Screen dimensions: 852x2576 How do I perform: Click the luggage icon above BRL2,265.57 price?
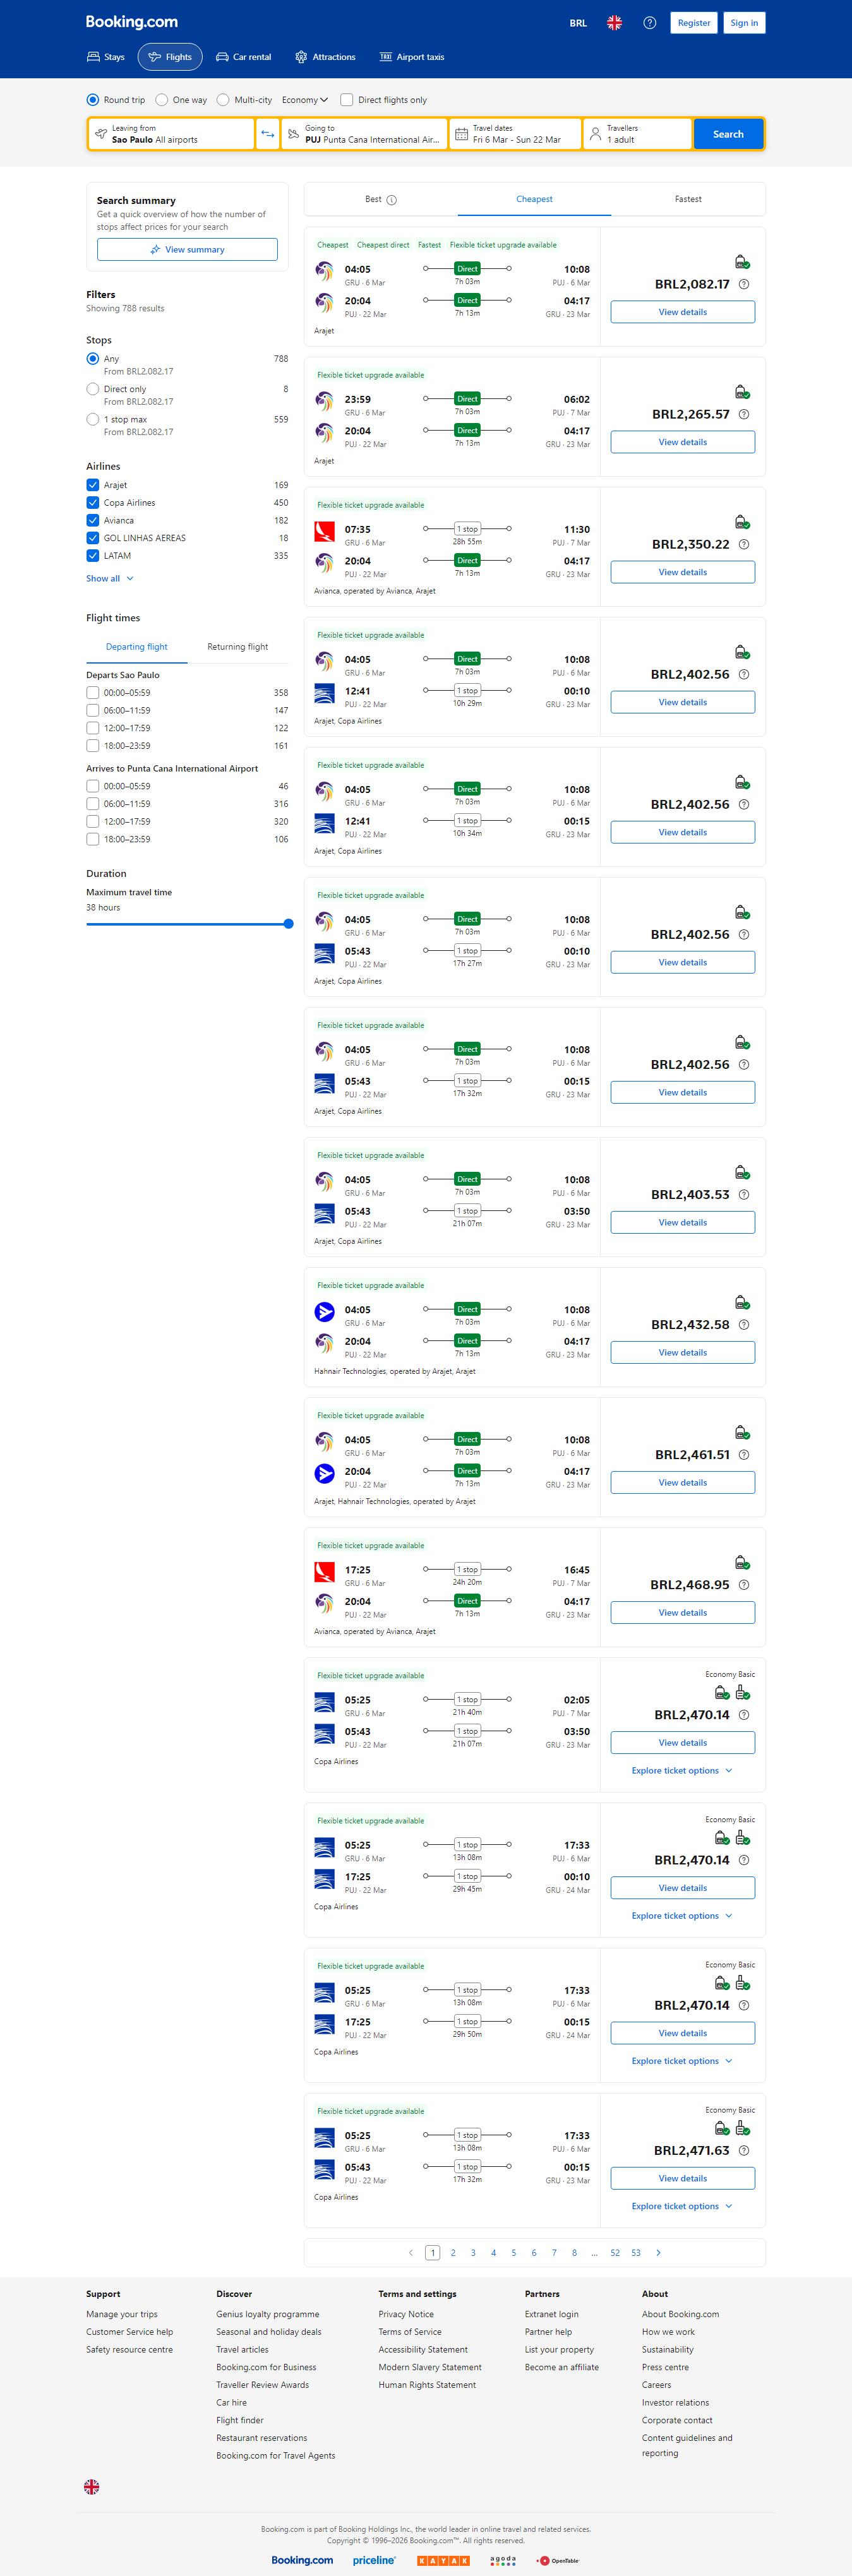(x=741, y=392)
